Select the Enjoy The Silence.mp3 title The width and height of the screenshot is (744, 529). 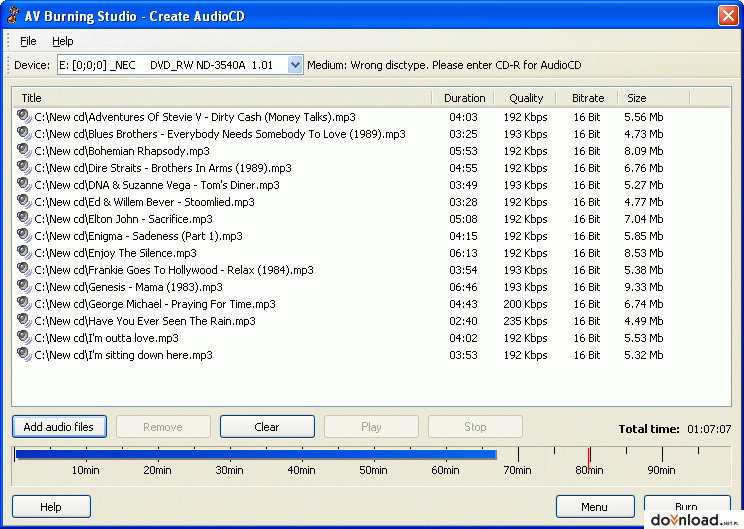(x=115, y=253)
